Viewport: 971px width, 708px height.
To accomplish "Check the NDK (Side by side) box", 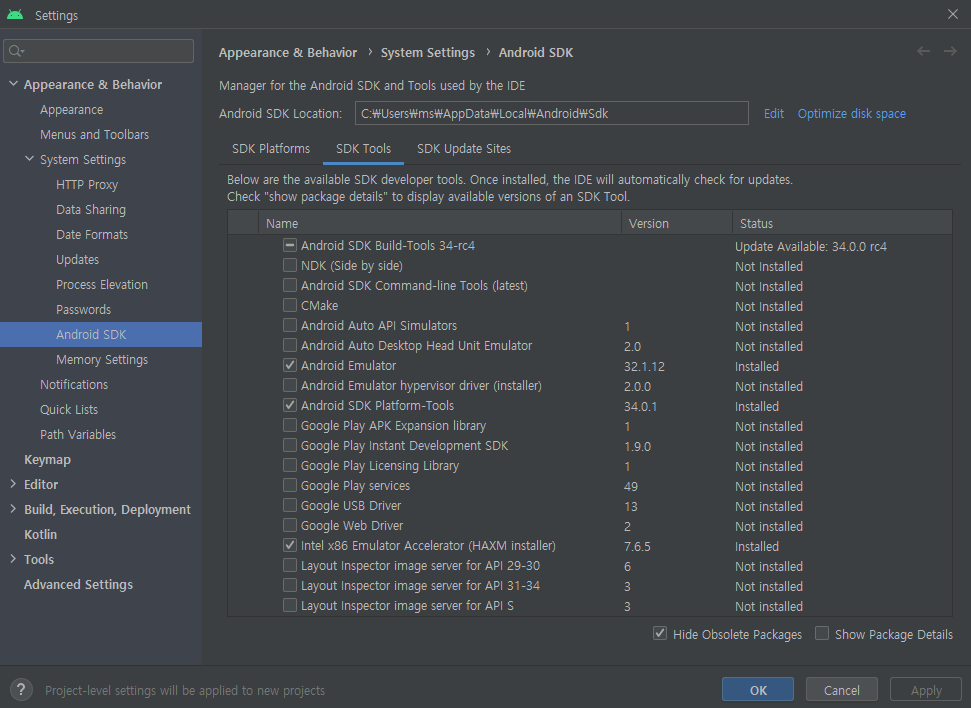I will pyautogui.click(x=290, y=265).
